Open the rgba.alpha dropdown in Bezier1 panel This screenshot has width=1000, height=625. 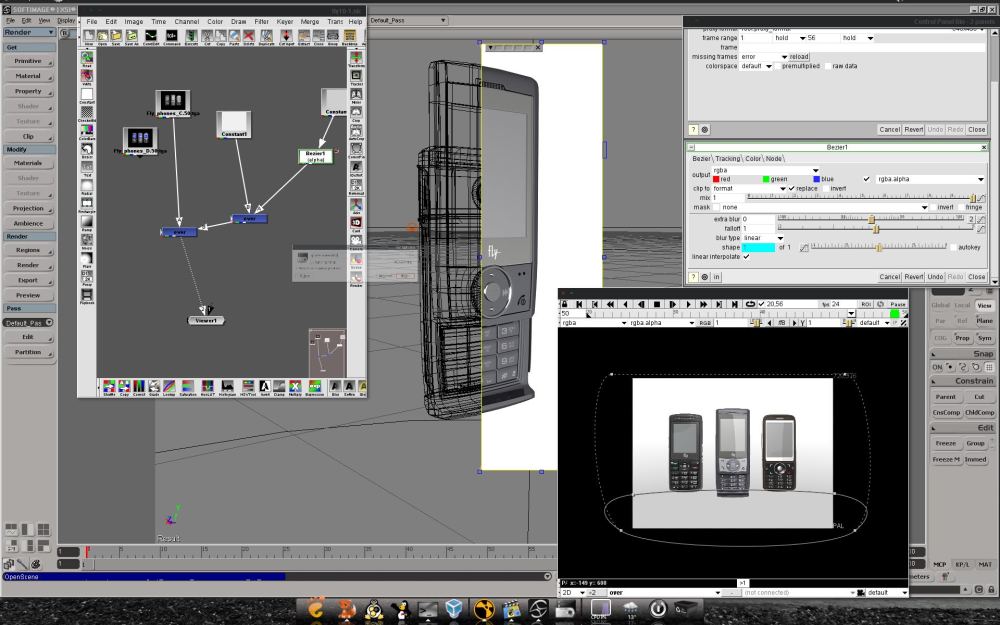pos(930,179)
